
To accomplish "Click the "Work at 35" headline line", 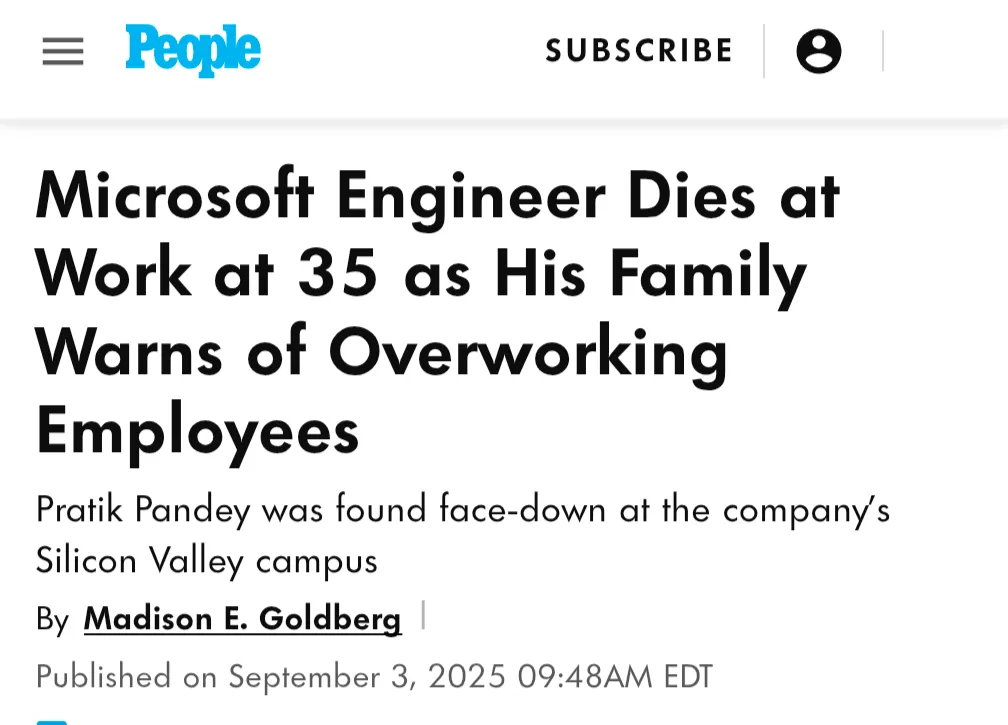I will [x=206, y=274].
